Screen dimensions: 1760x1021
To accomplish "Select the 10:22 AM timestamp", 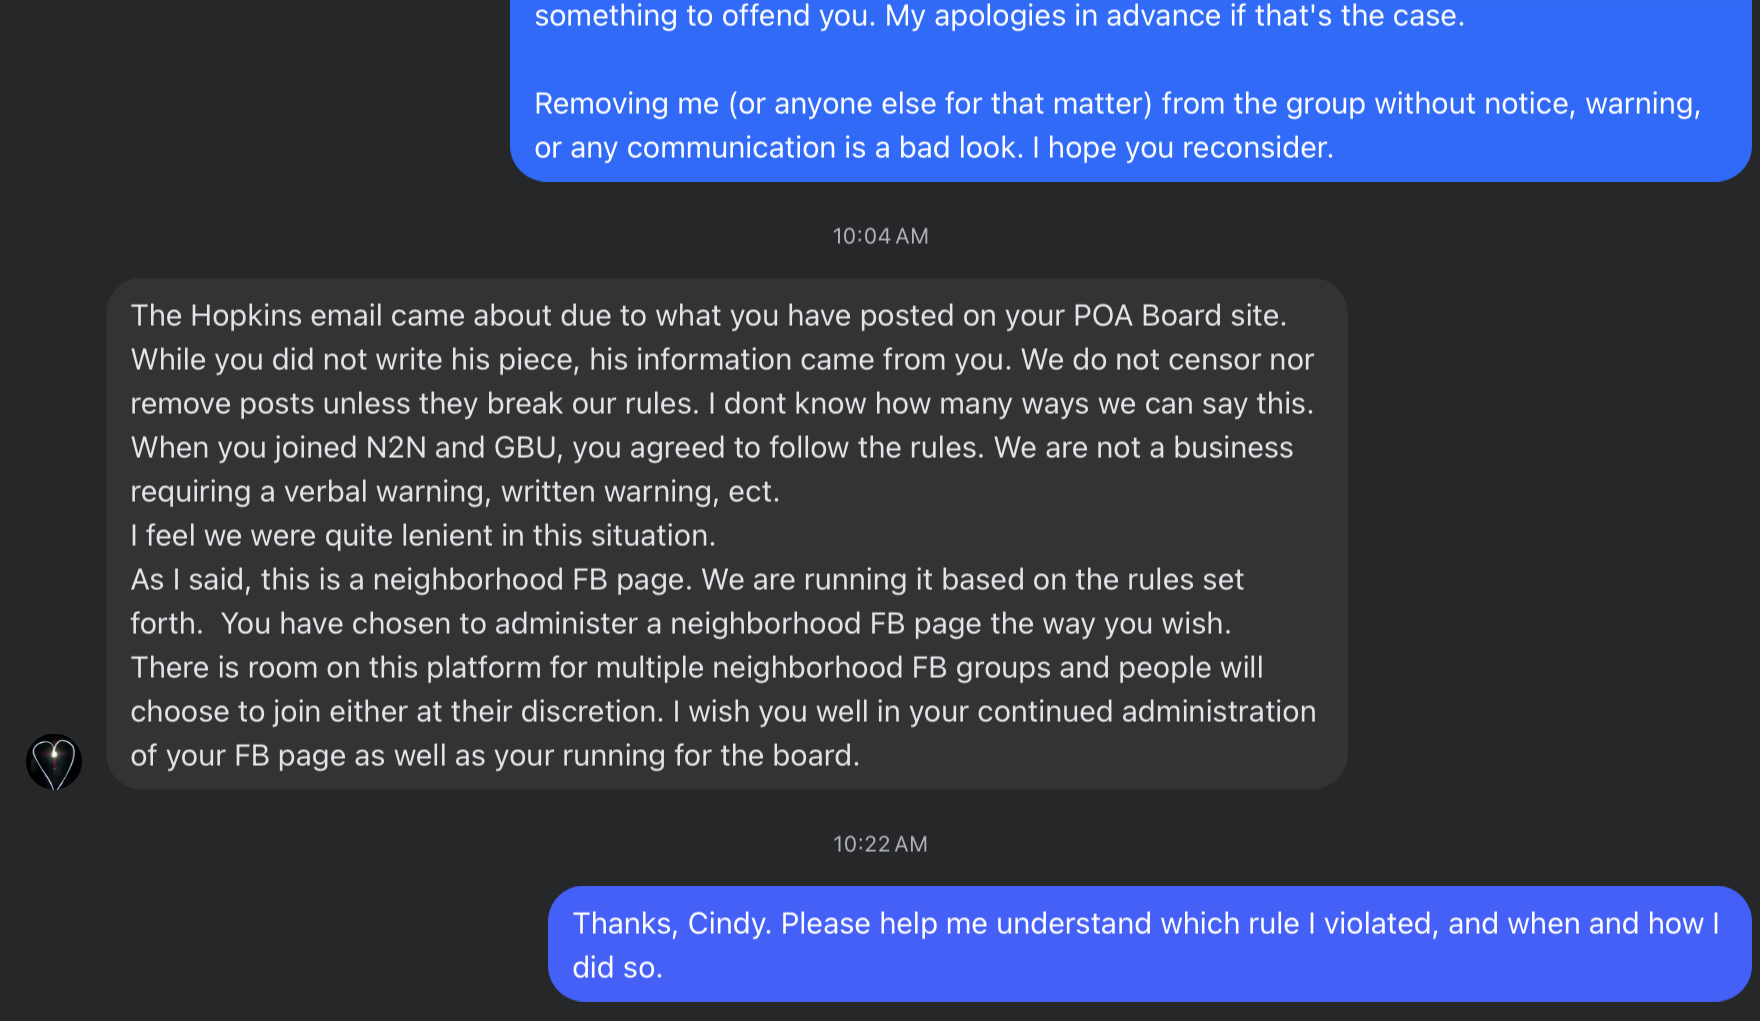I will click(x=880, y=844).
